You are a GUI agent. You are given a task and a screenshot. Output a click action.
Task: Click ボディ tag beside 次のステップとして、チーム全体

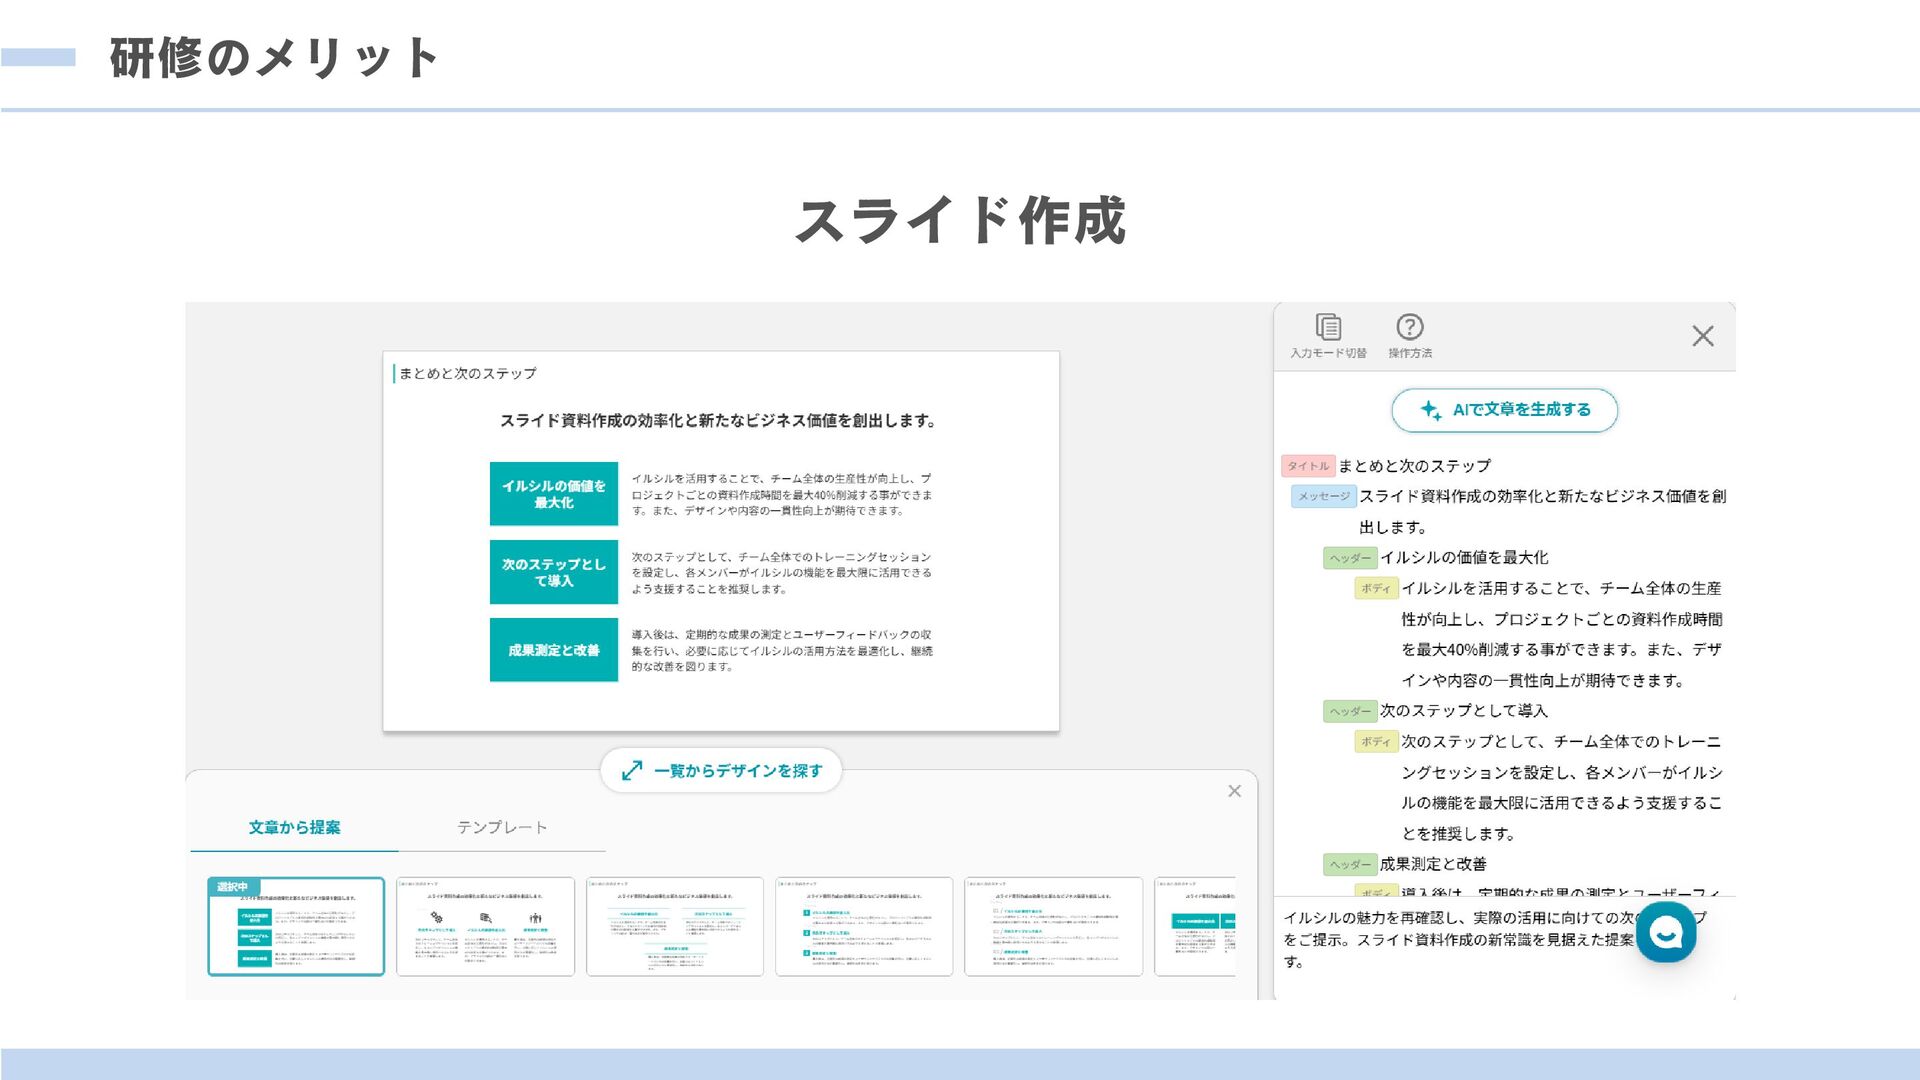(1376, 741)
